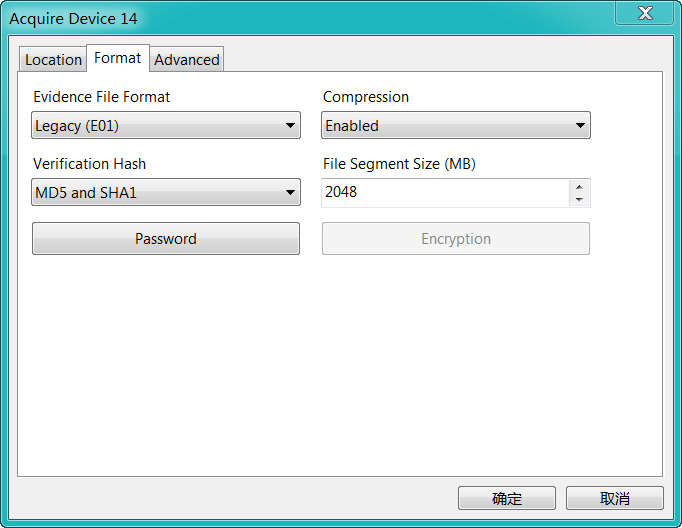Select the Format tab
Viewport: 682px width, 528px height.
tap(118, 58)
